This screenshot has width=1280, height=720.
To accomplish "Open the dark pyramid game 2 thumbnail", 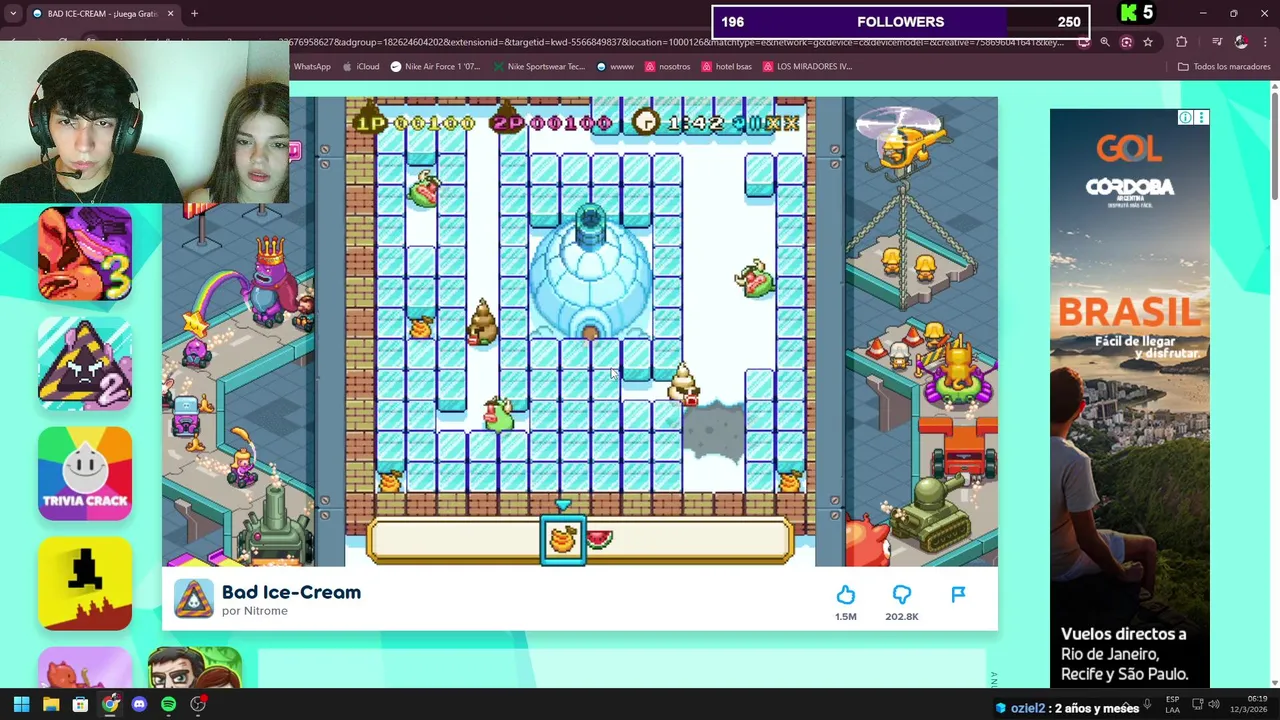I will point(85,363).
